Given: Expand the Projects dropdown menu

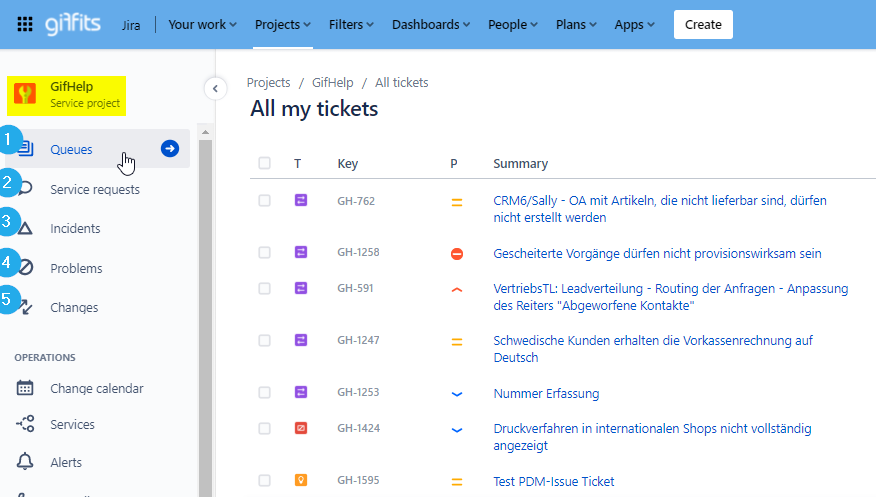Looking at the screenshot, I should tap(282, 24).
